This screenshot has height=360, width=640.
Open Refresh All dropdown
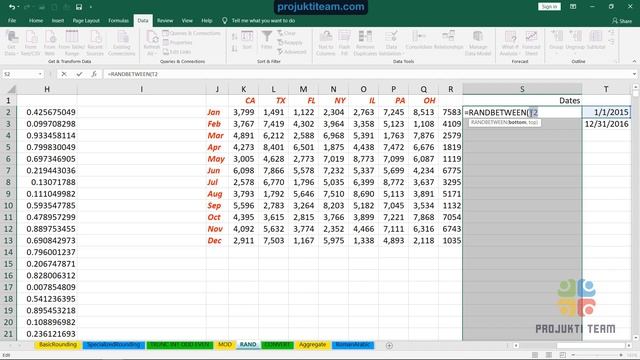152,42
